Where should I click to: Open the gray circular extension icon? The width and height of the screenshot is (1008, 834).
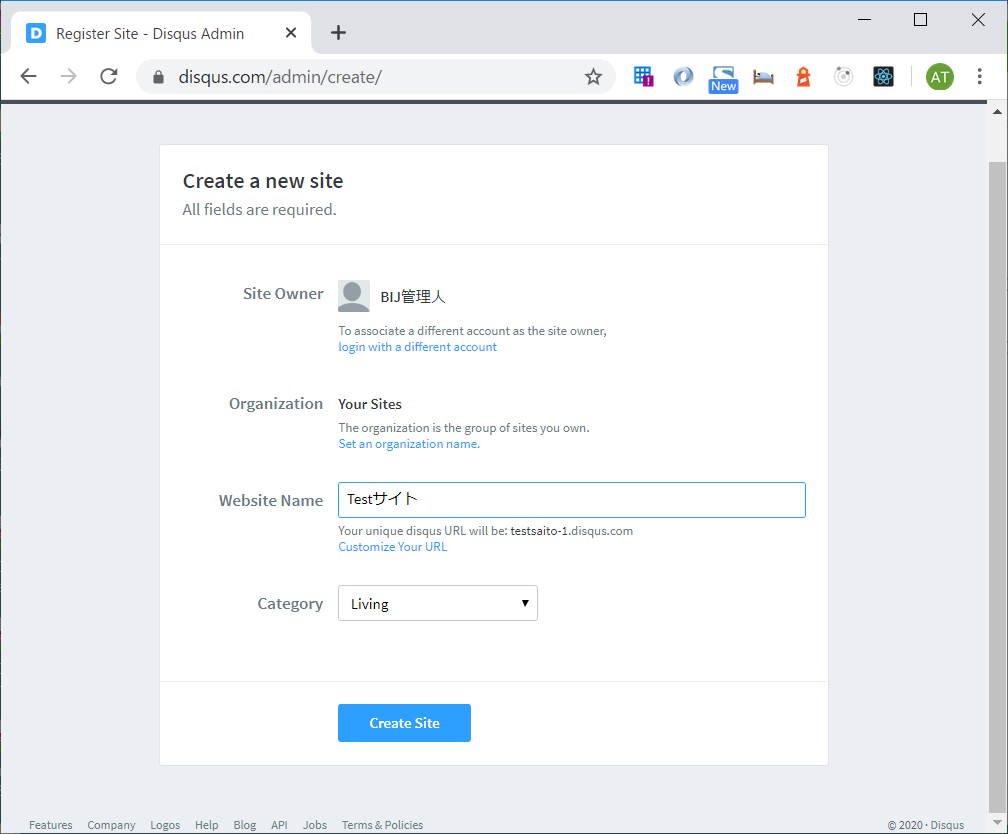[x=843, y=77]
